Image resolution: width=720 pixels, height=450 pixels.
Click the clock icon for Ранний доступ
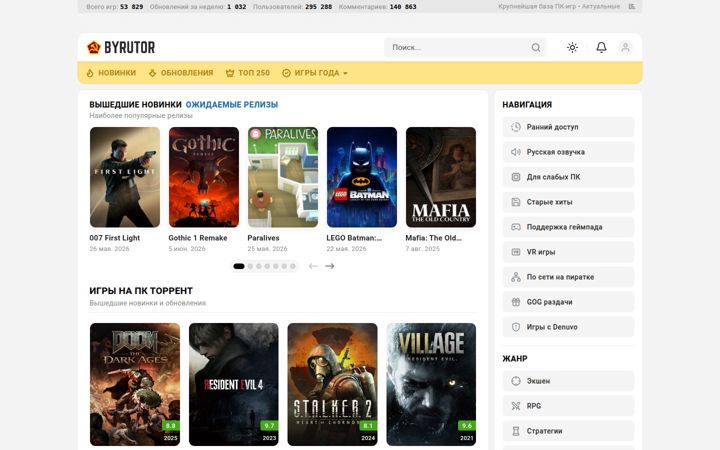coord(516,127)
